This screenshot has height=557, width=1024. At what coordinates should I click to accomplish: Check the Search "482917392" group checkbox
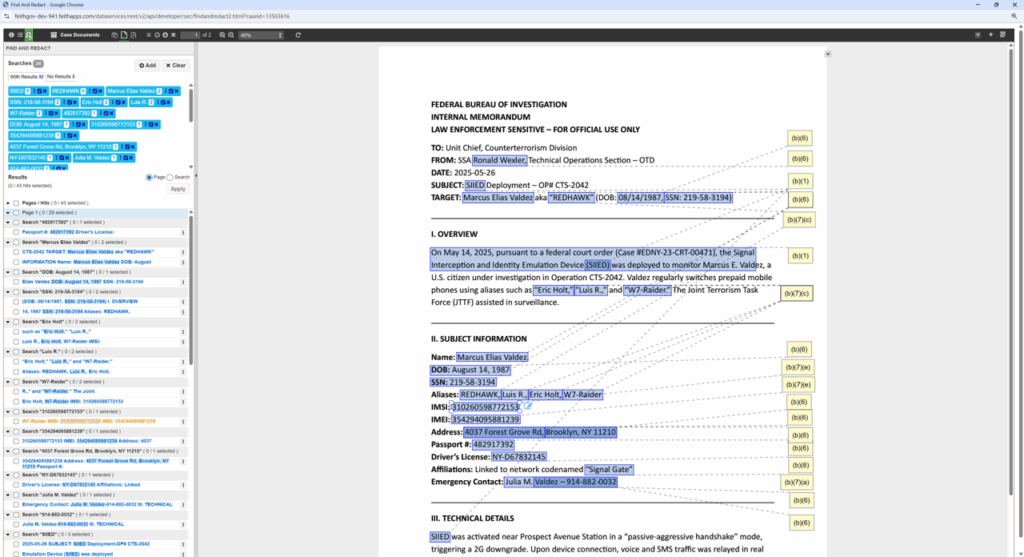(x=16, y=222)
